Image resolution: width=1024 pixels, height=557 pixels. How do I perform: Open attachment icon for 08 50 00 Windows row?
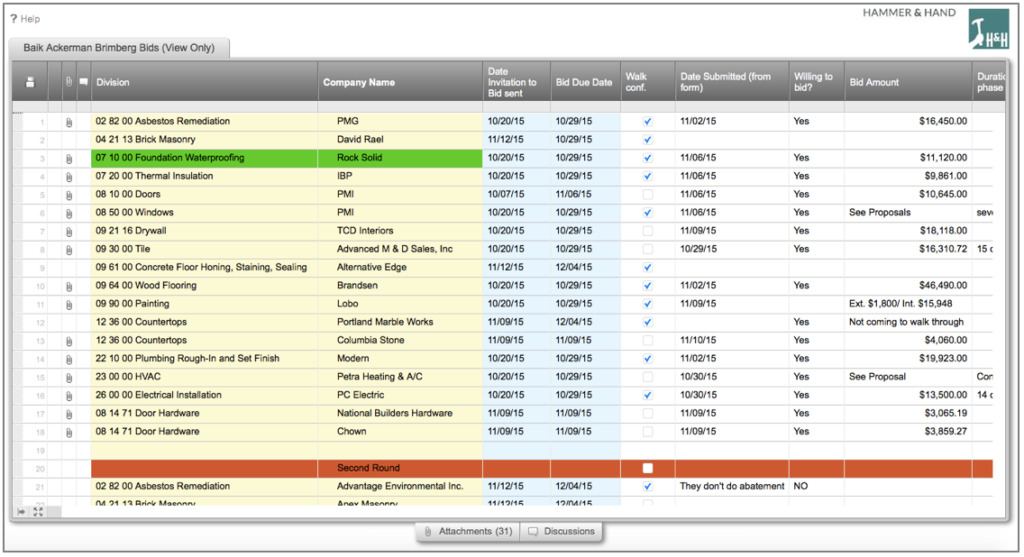(x=69, y=213)
